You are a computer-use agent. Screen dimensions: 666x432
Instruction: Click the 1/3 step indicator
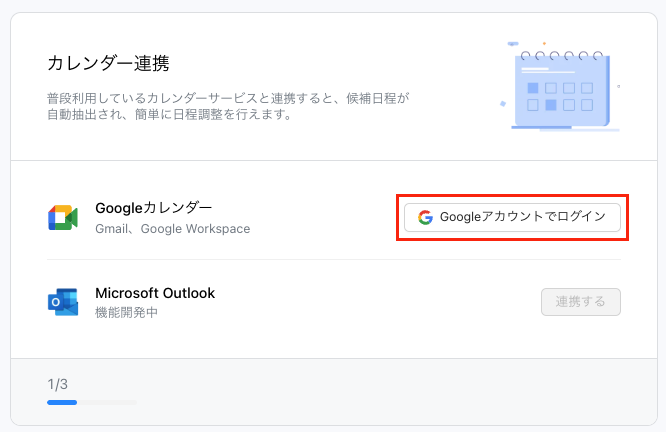pos(57,384)
